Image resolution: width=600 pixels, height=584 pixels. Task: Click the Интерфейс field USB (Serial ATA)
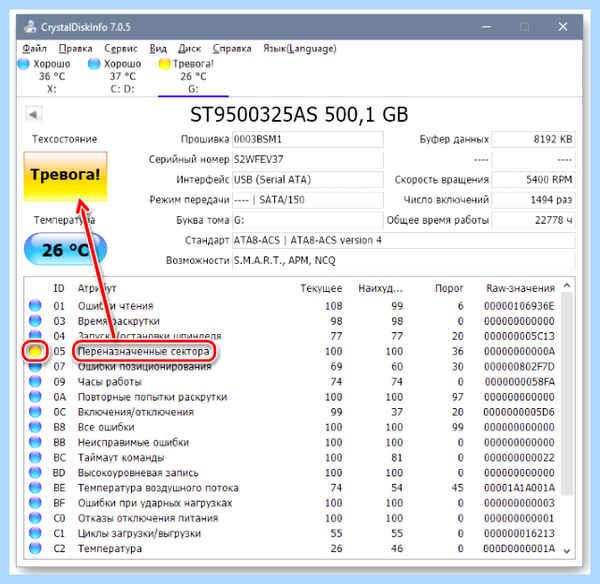point(308,179)
